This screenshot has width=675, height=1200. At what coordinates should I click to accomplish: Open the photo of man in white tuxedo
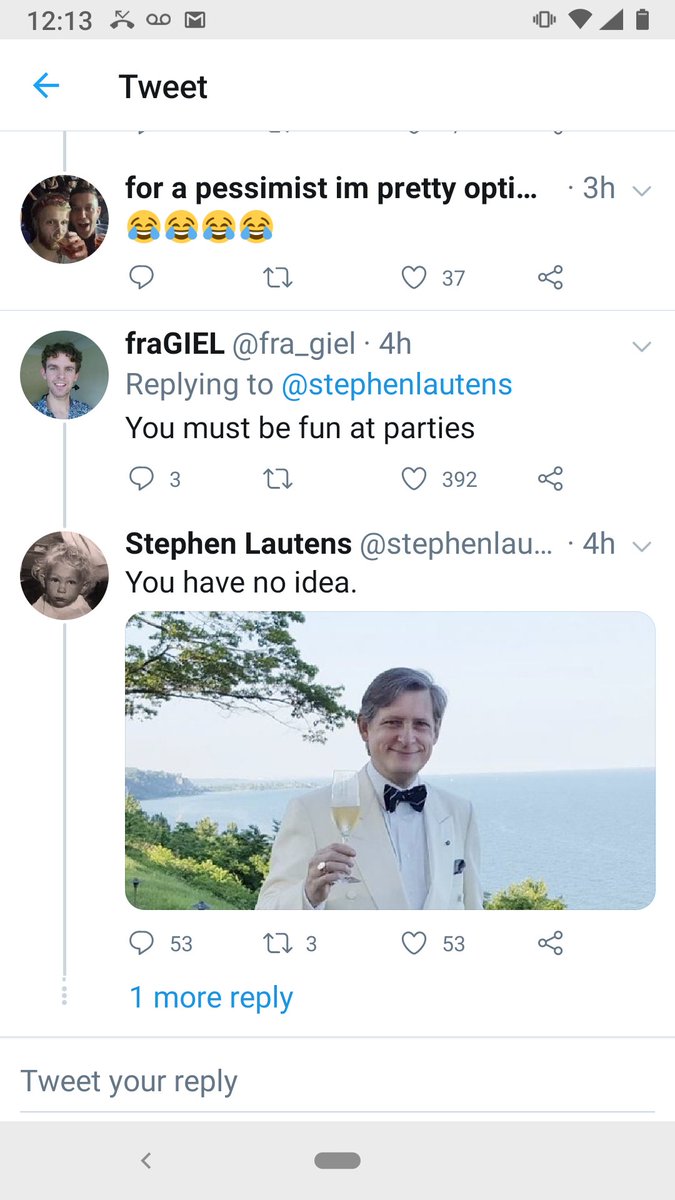click(x=390, y=760)
